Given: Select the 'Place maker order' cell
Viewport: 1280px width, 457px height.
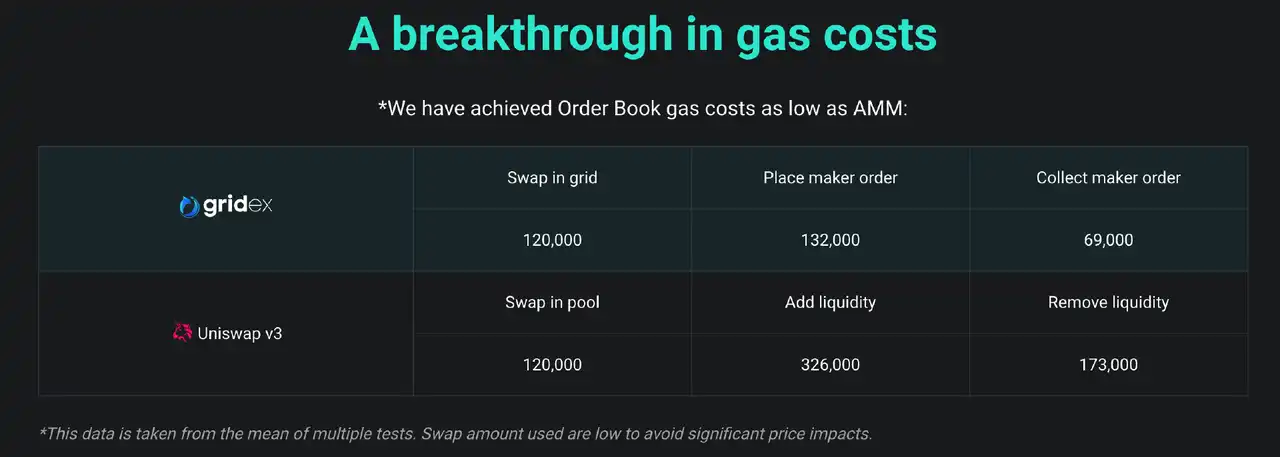Looking at the screenshot, I should click(830, 178).
